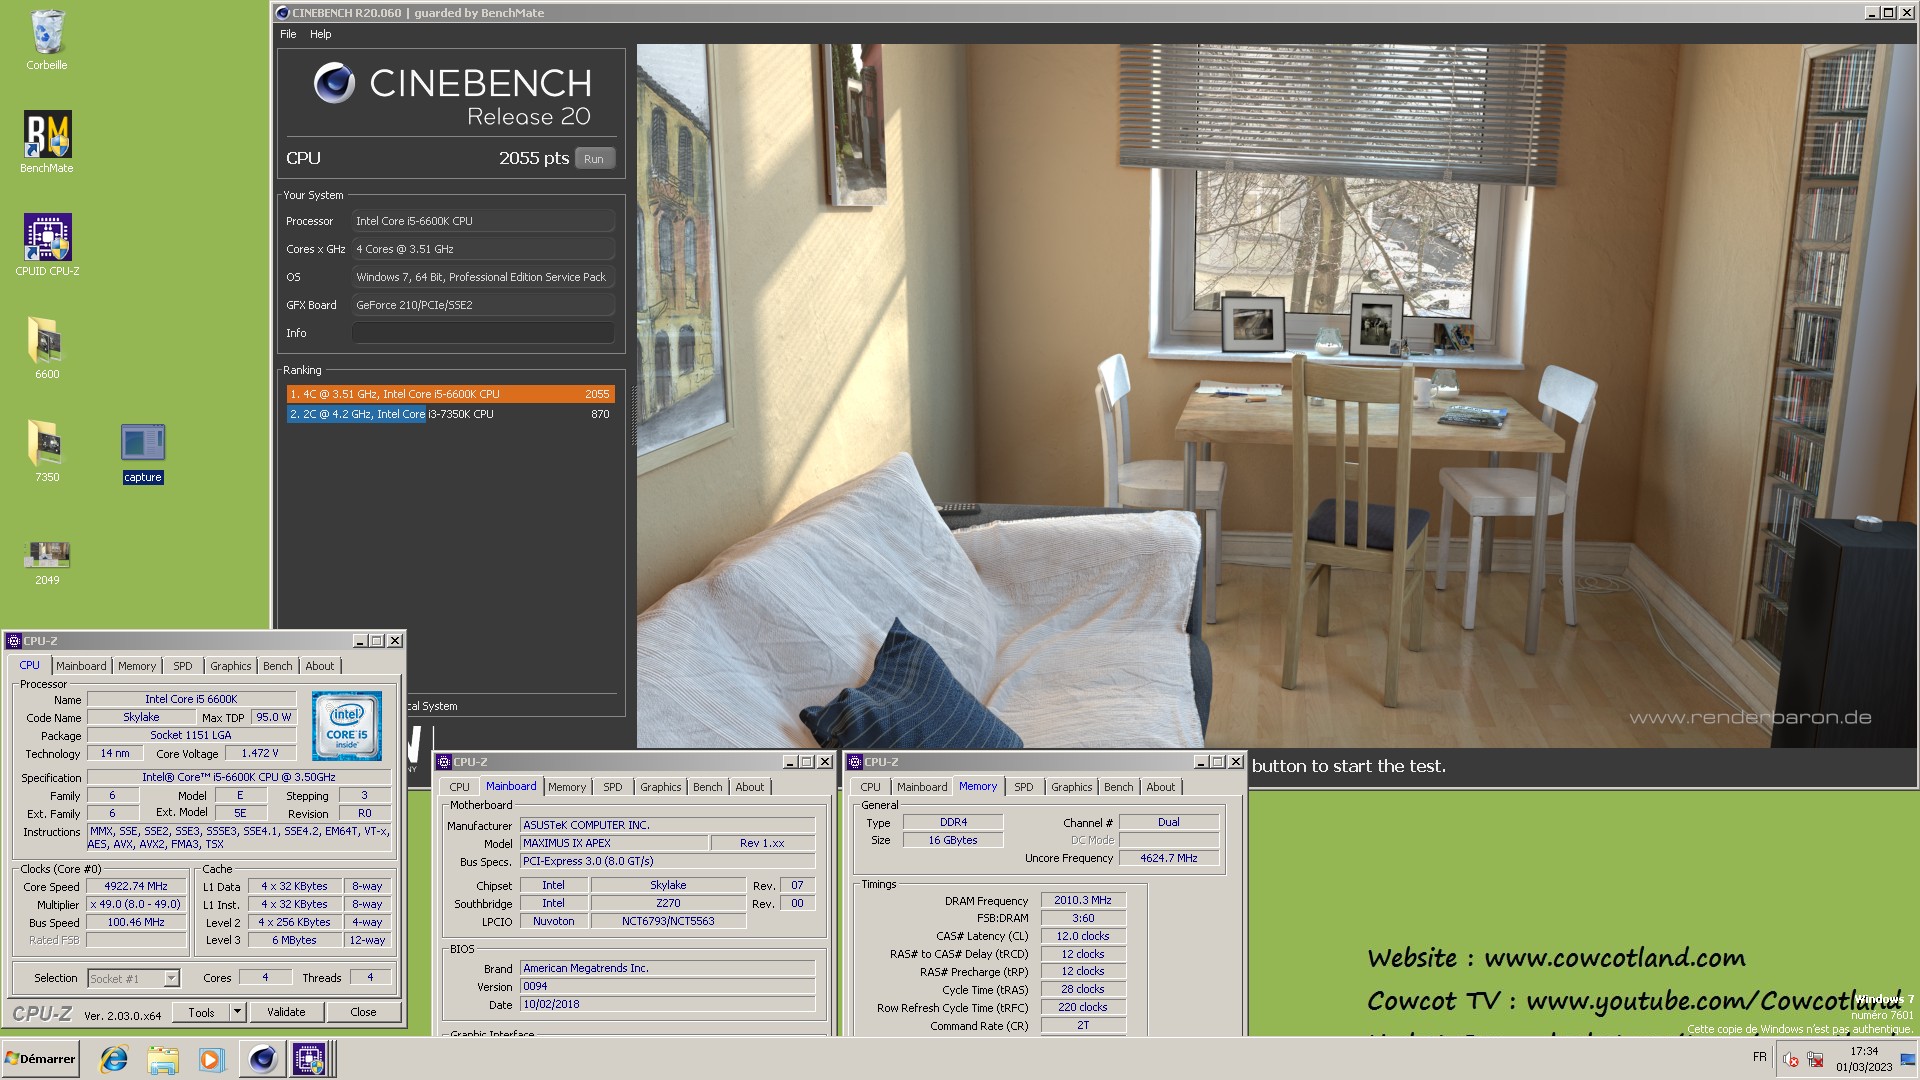Click the network icon in system tray

[1815, 1060]
